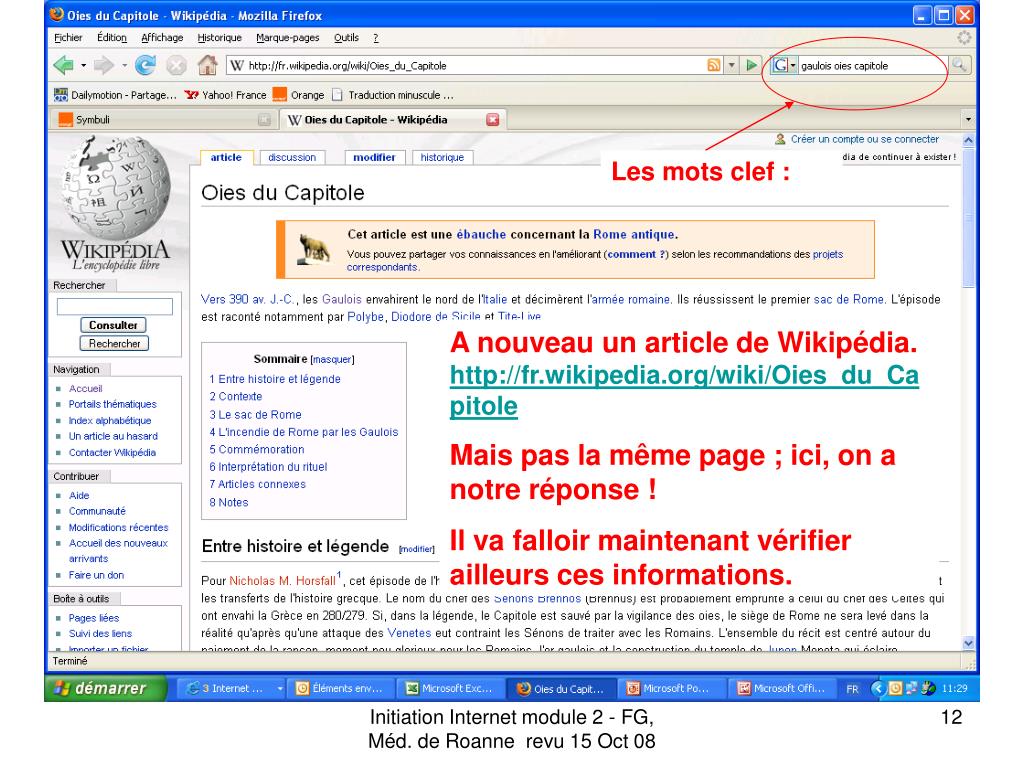
Task: Click the forward arrow navigation button
Action: click(104, 65)
